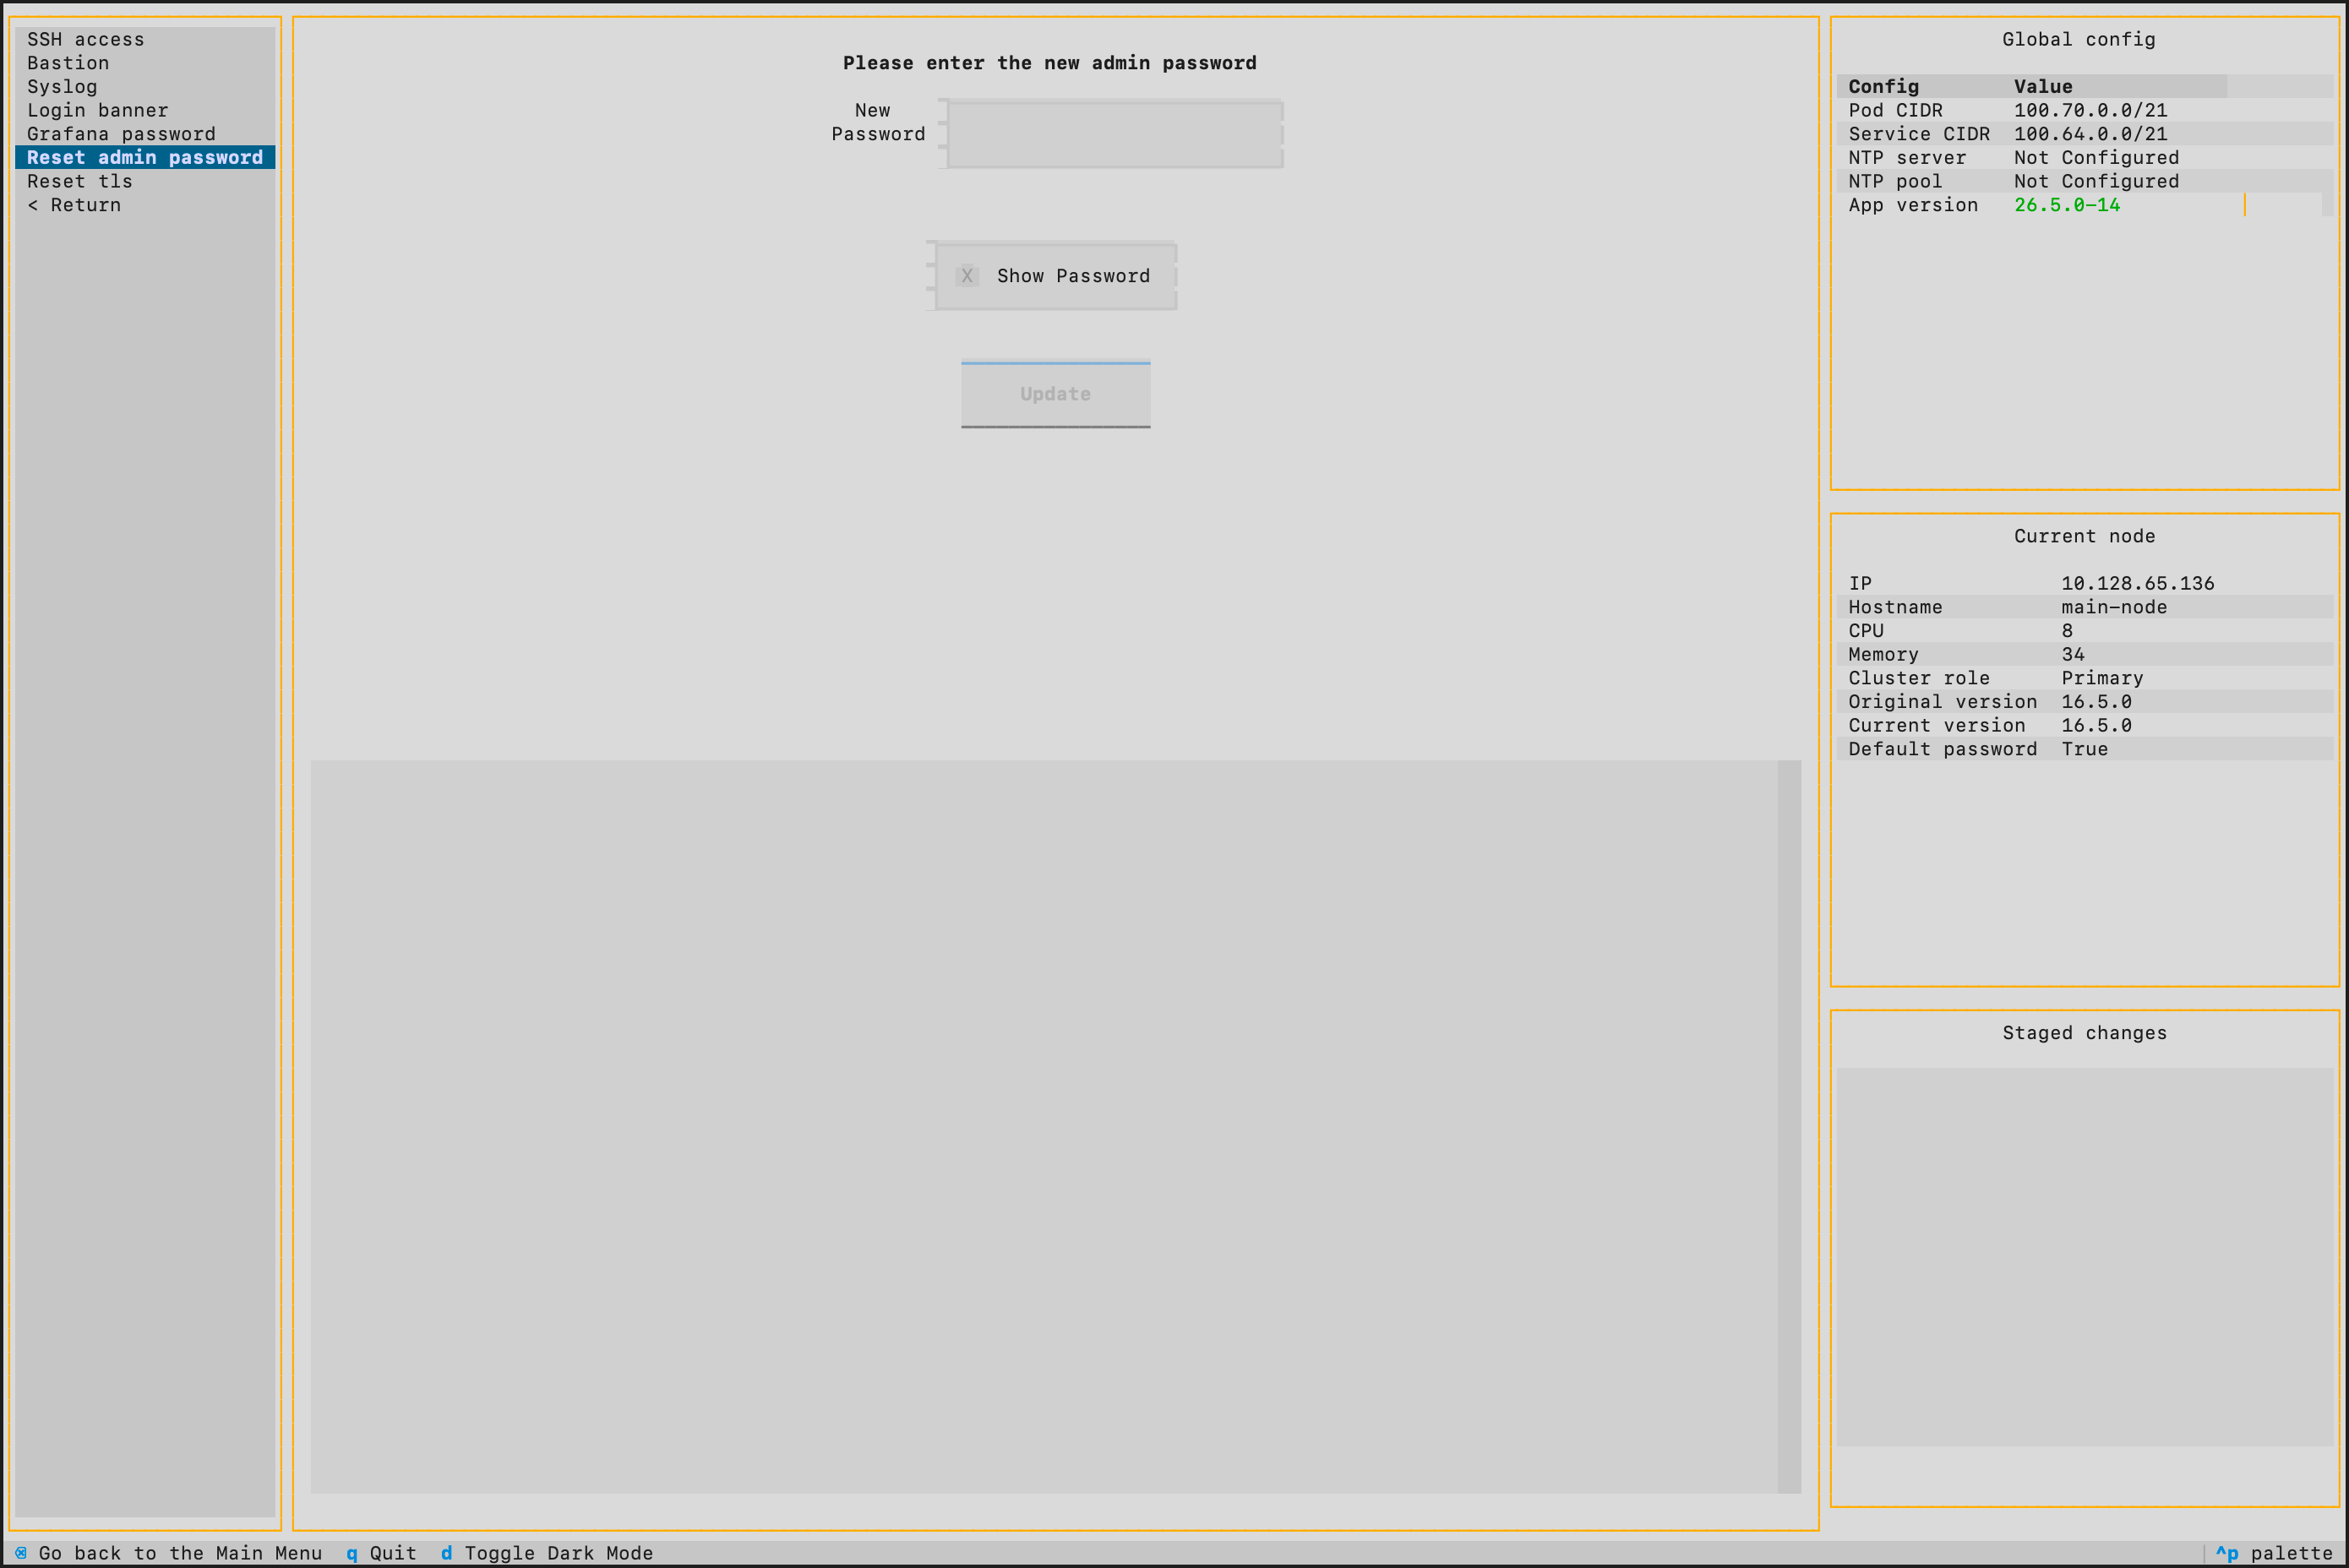
Task: Select Bastion in the side menu
Action: pos(145,63)
